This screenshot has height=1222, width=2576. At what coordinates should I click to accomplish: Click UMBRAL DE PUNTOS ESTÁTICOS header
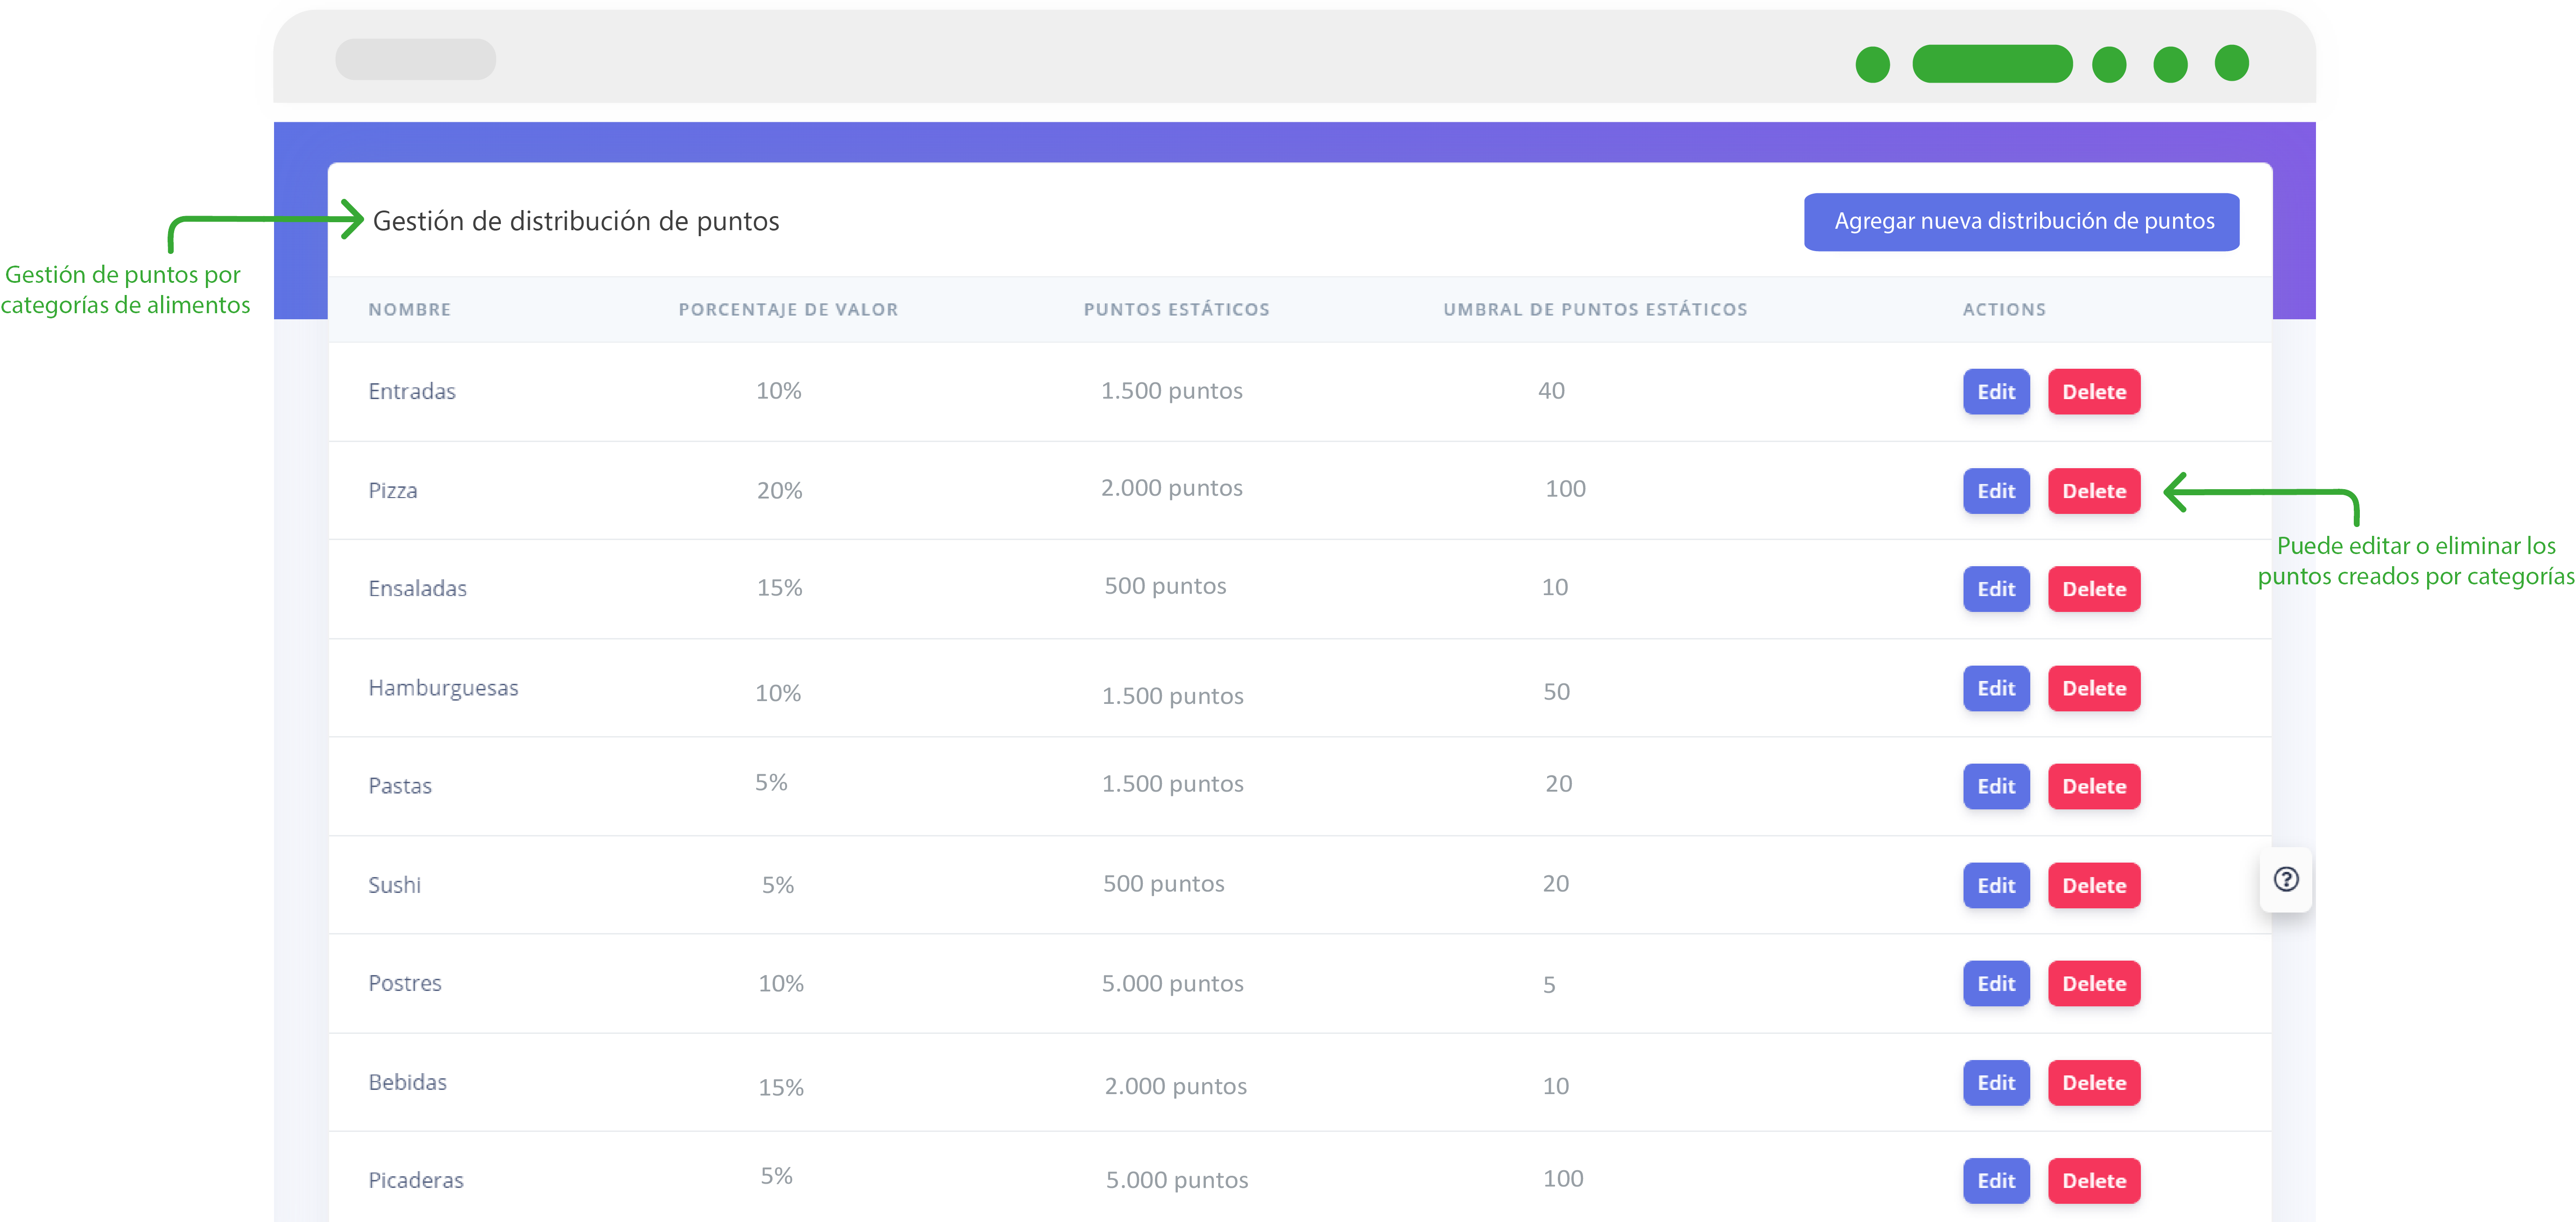point(1595,309)
